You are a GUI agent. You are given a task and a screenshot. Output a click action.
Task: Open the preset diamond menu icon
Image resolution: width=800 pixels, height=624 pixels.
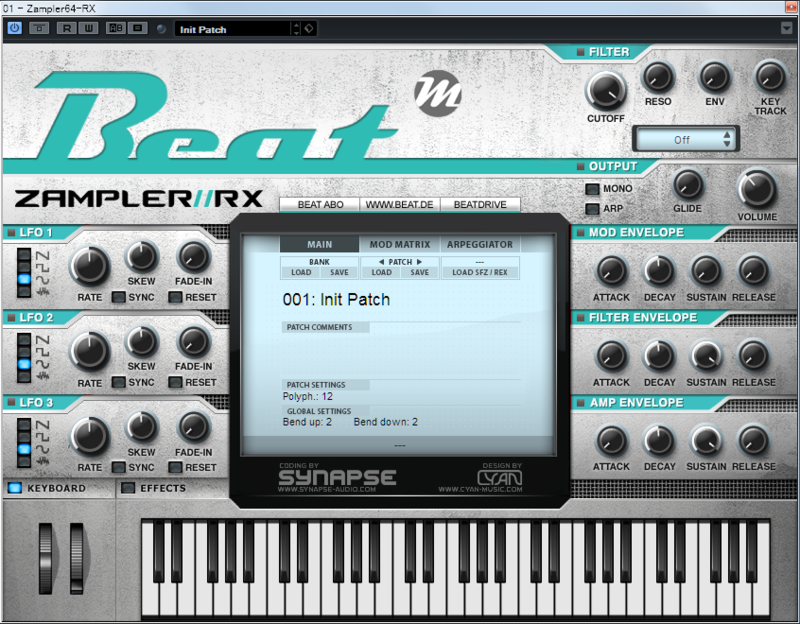click(309, 29)
